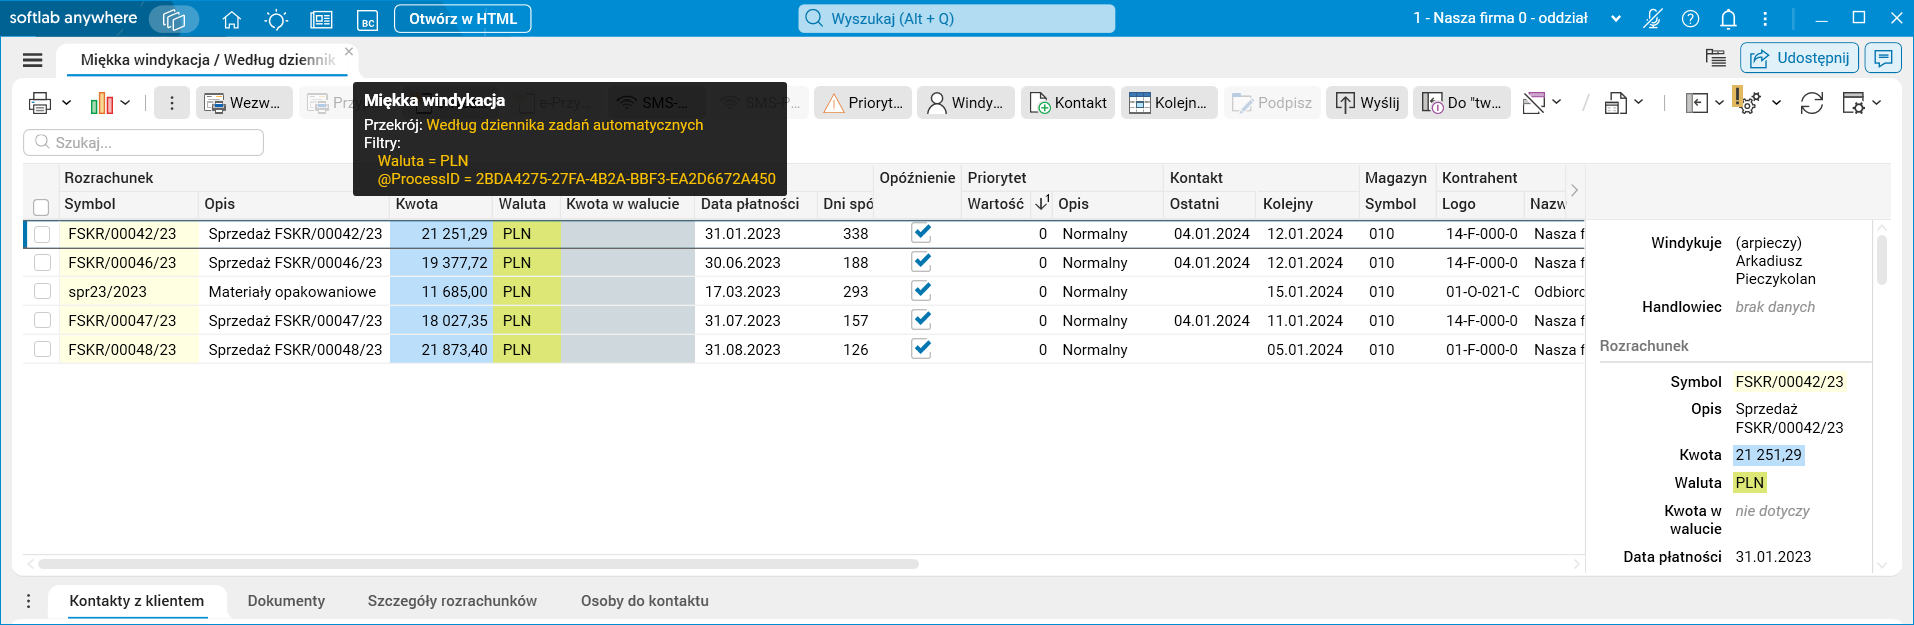Toggle Opóźnienie checkbox in FSKR/00042/23 row

pos(922,233)
